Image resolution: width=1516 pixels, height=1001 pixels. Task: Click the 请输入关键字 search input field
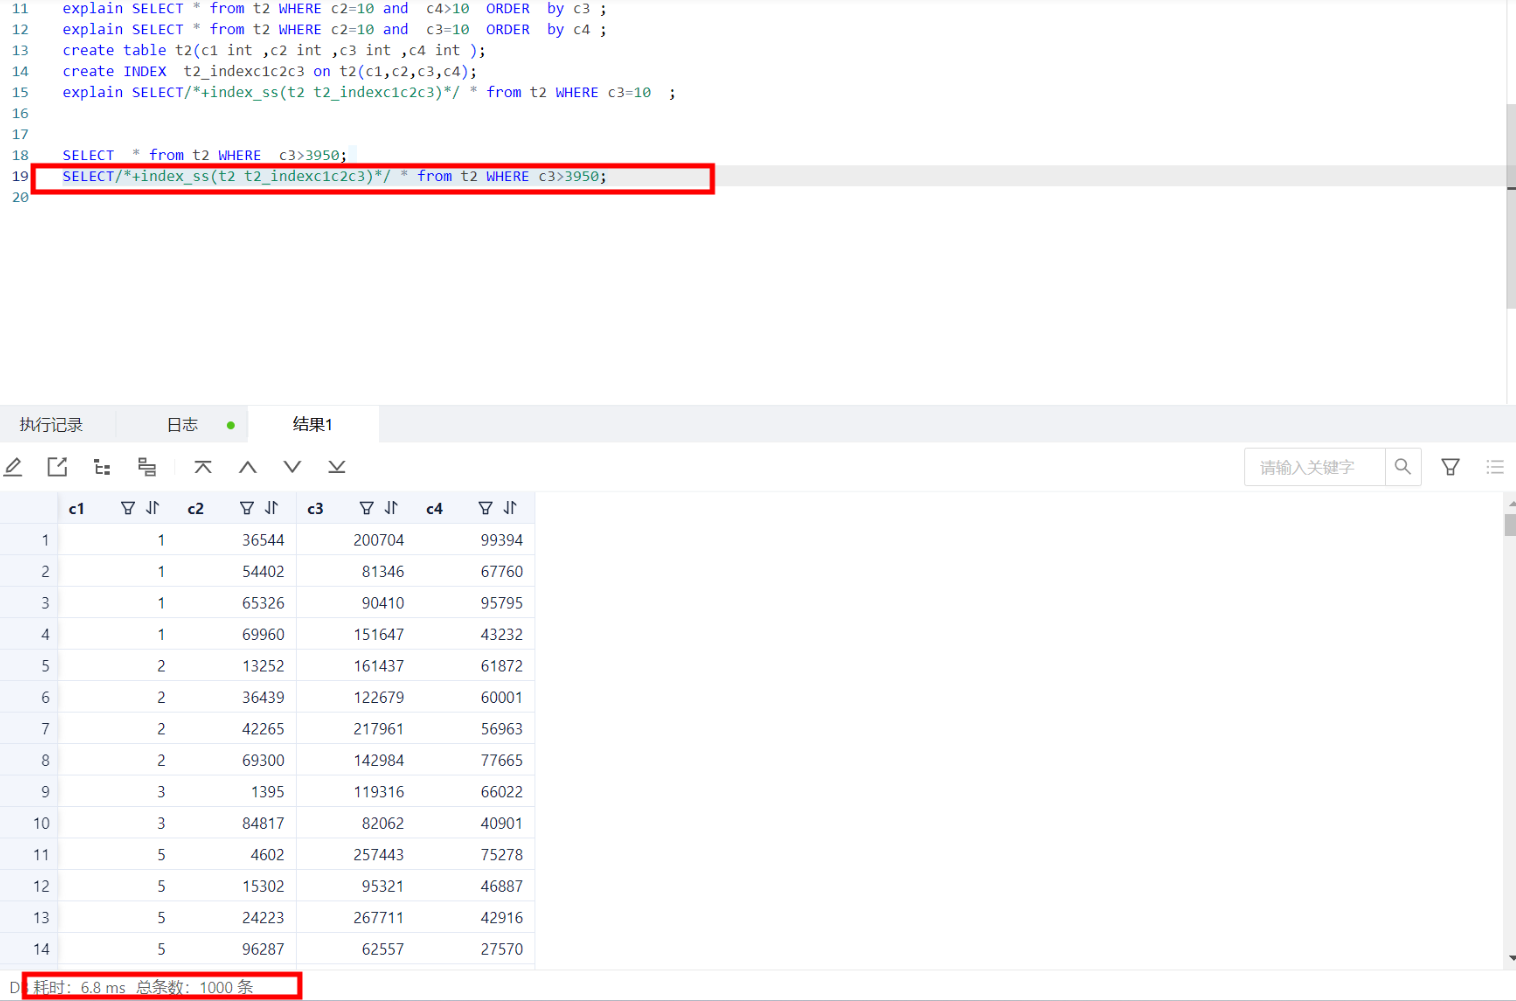pyautogui.click(x=1314, y=467)
